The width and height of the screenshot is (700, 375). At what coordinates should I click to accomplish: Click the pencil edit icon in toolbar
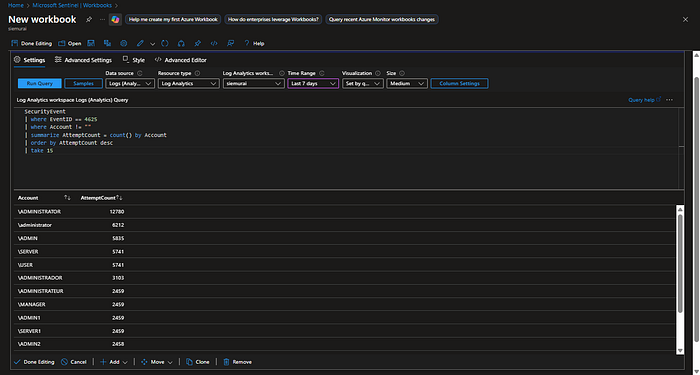pos(140,43)
